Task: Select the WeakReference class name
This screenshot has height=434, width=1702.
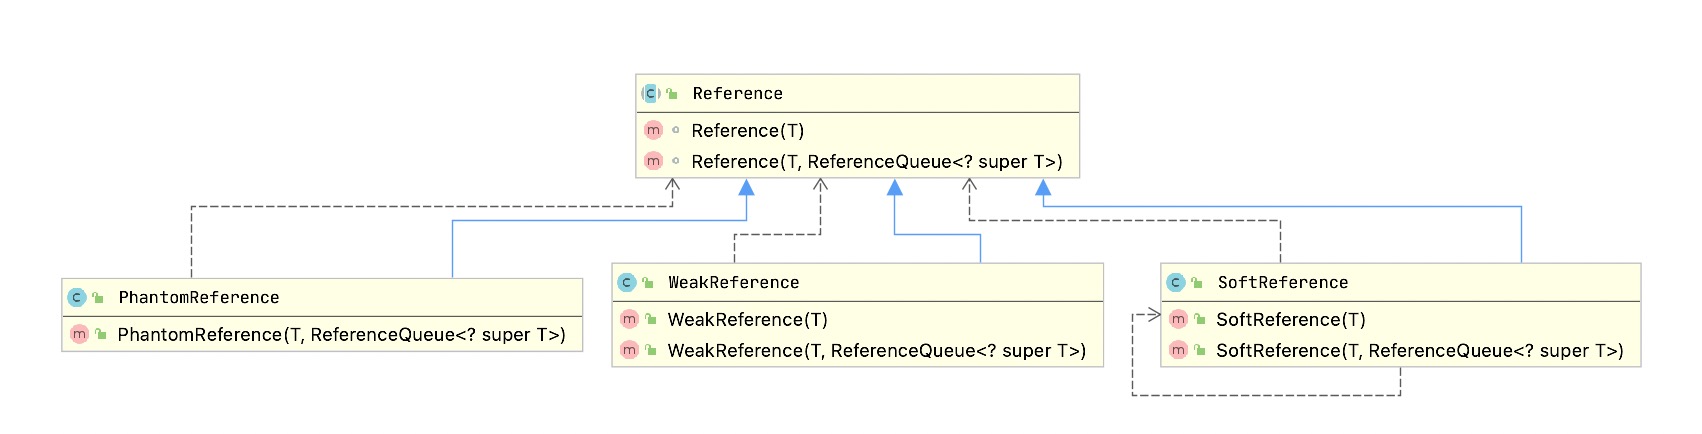Action: point(734,282)
